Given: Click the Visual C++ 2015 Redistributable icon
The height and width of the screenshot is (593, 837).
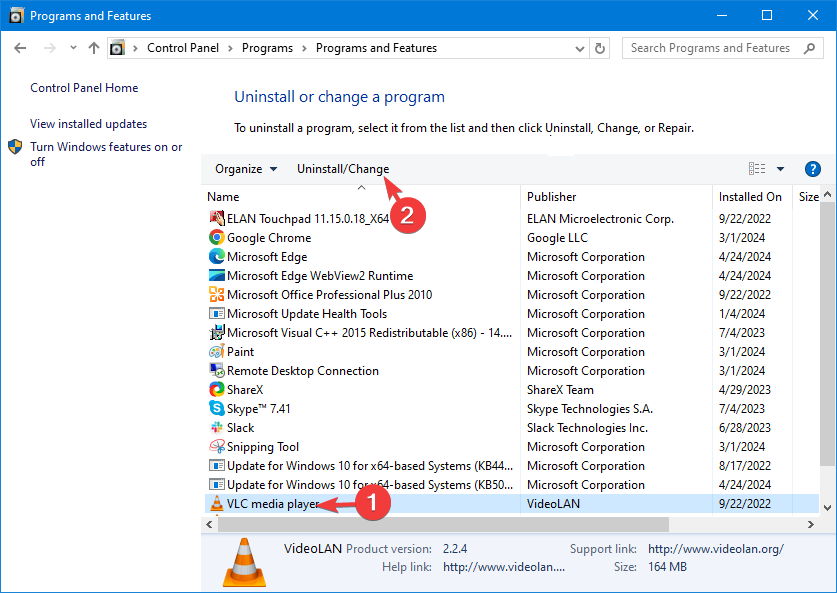Looking at the screenshot, I should pos(216,333).
